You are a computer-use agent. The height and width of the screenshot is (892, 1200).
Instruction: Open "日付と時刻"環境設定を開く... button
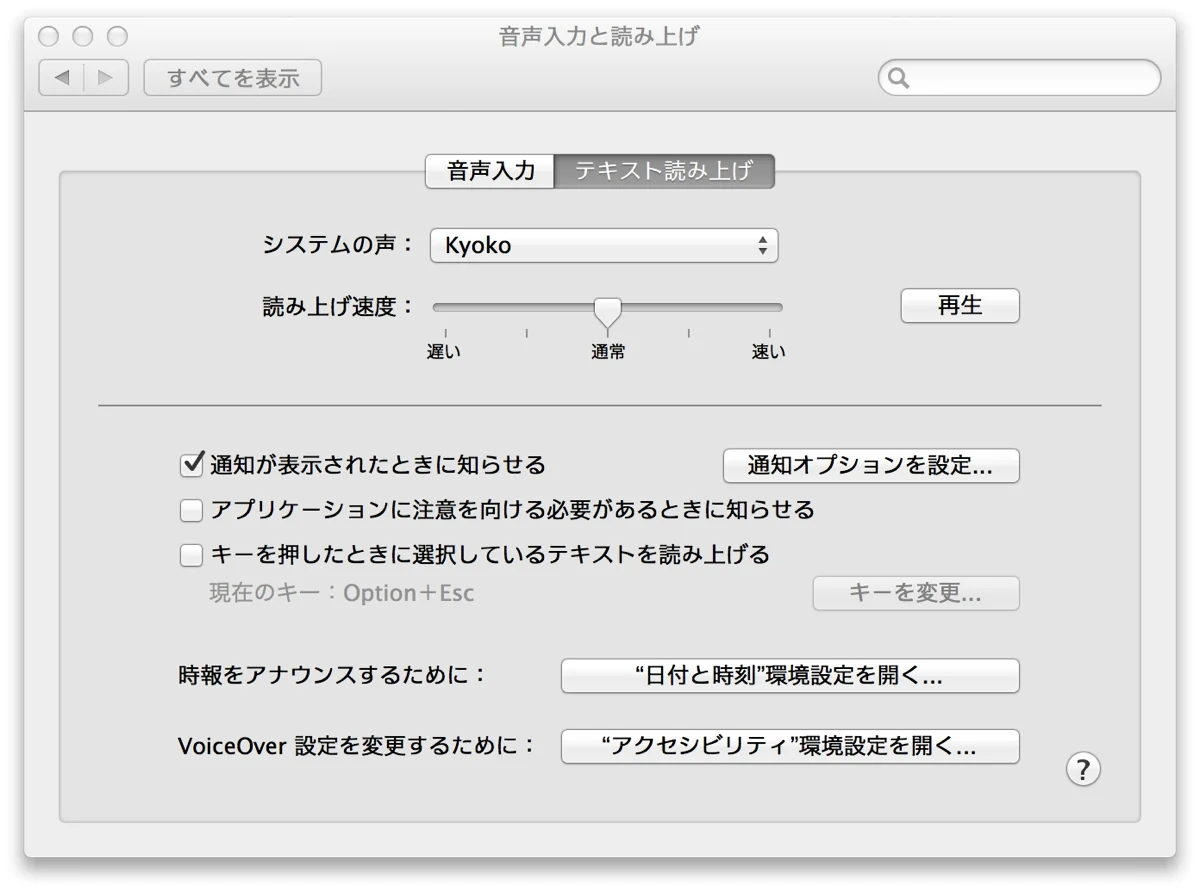click(x=790, y=676)
